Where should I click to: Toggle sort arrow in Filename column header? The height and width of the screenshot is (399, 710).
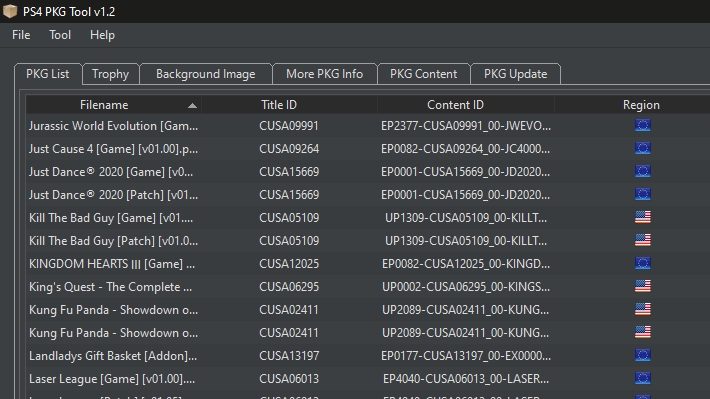(x=192, y=106)
